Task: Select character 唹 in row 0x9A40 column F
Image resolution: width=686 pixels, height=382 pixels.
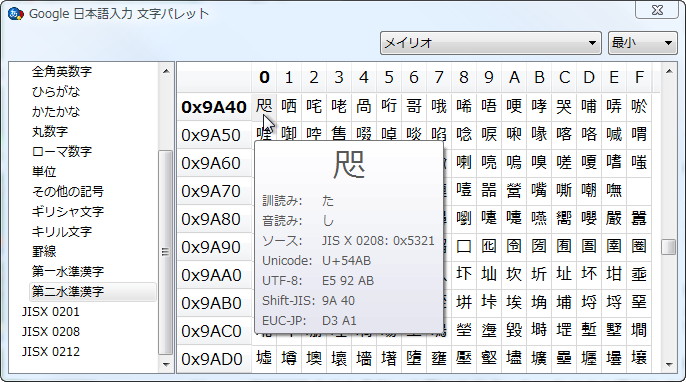Action: 639,106
